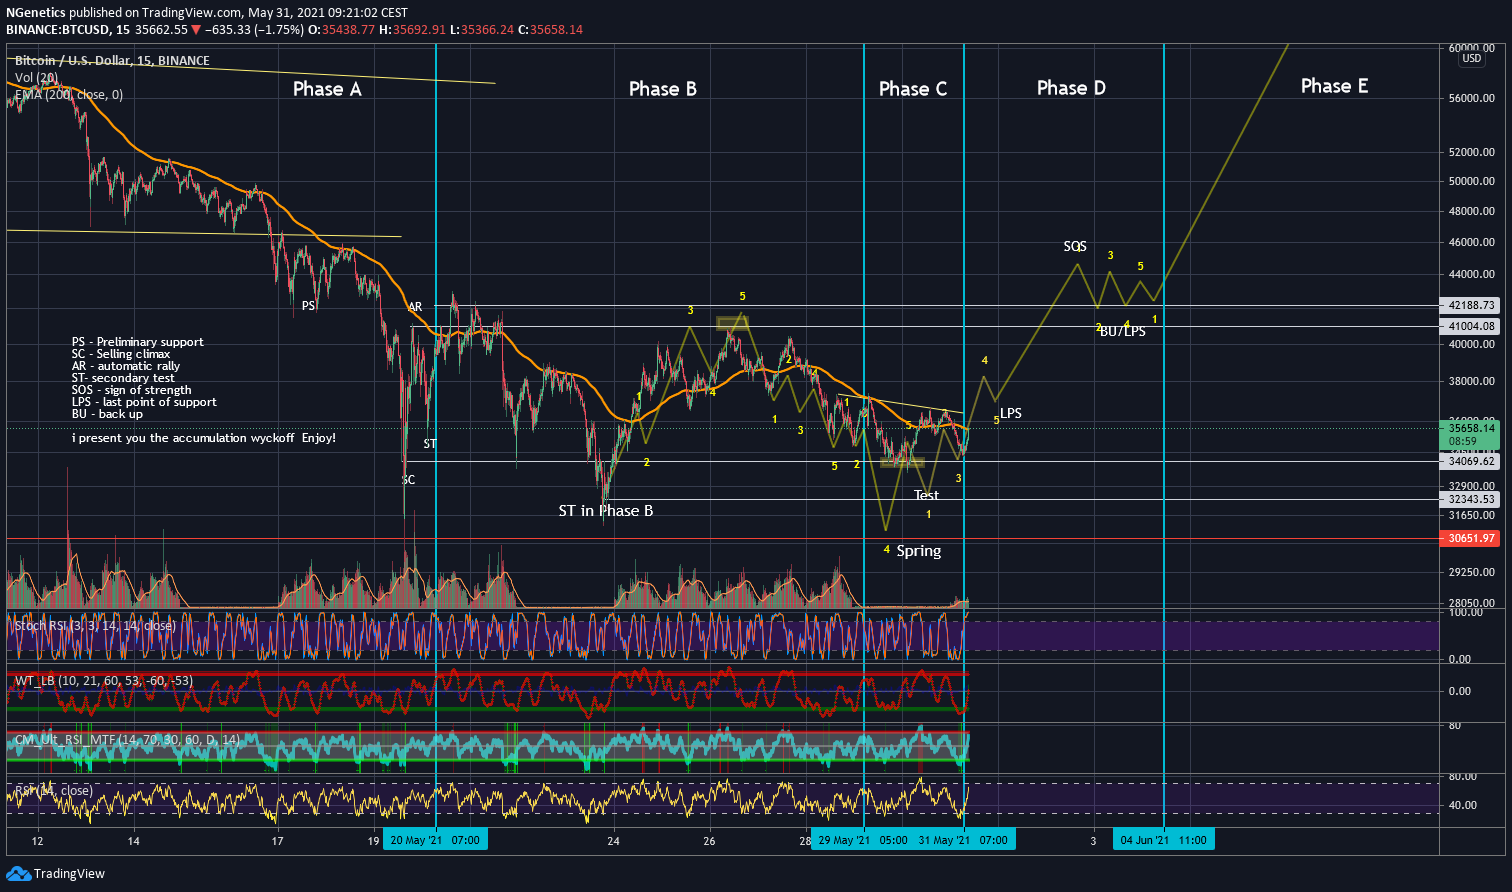Click the SC annotation on chart
The image size is (1512, 892).
tap(408, 480)
